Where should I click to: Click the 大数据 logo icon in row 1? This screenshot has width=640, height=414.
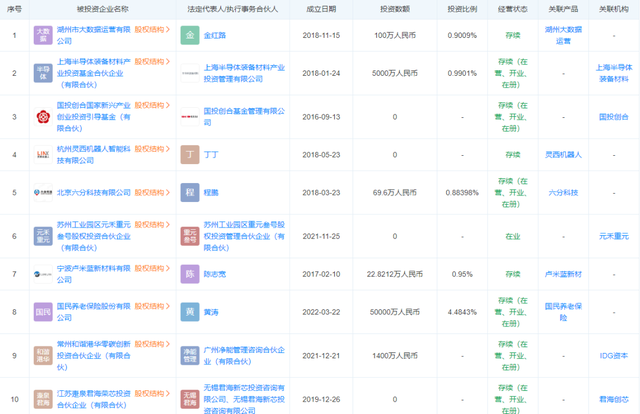pos(43,35)
